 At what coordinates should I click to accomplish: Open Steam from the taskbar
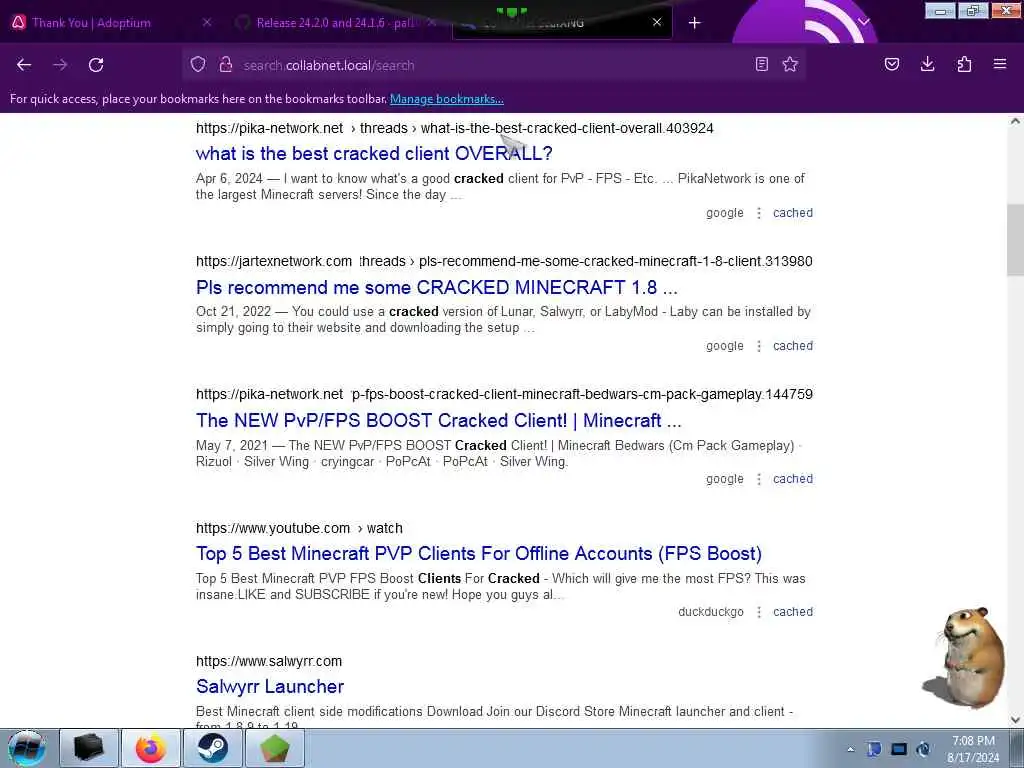(213, 748)
